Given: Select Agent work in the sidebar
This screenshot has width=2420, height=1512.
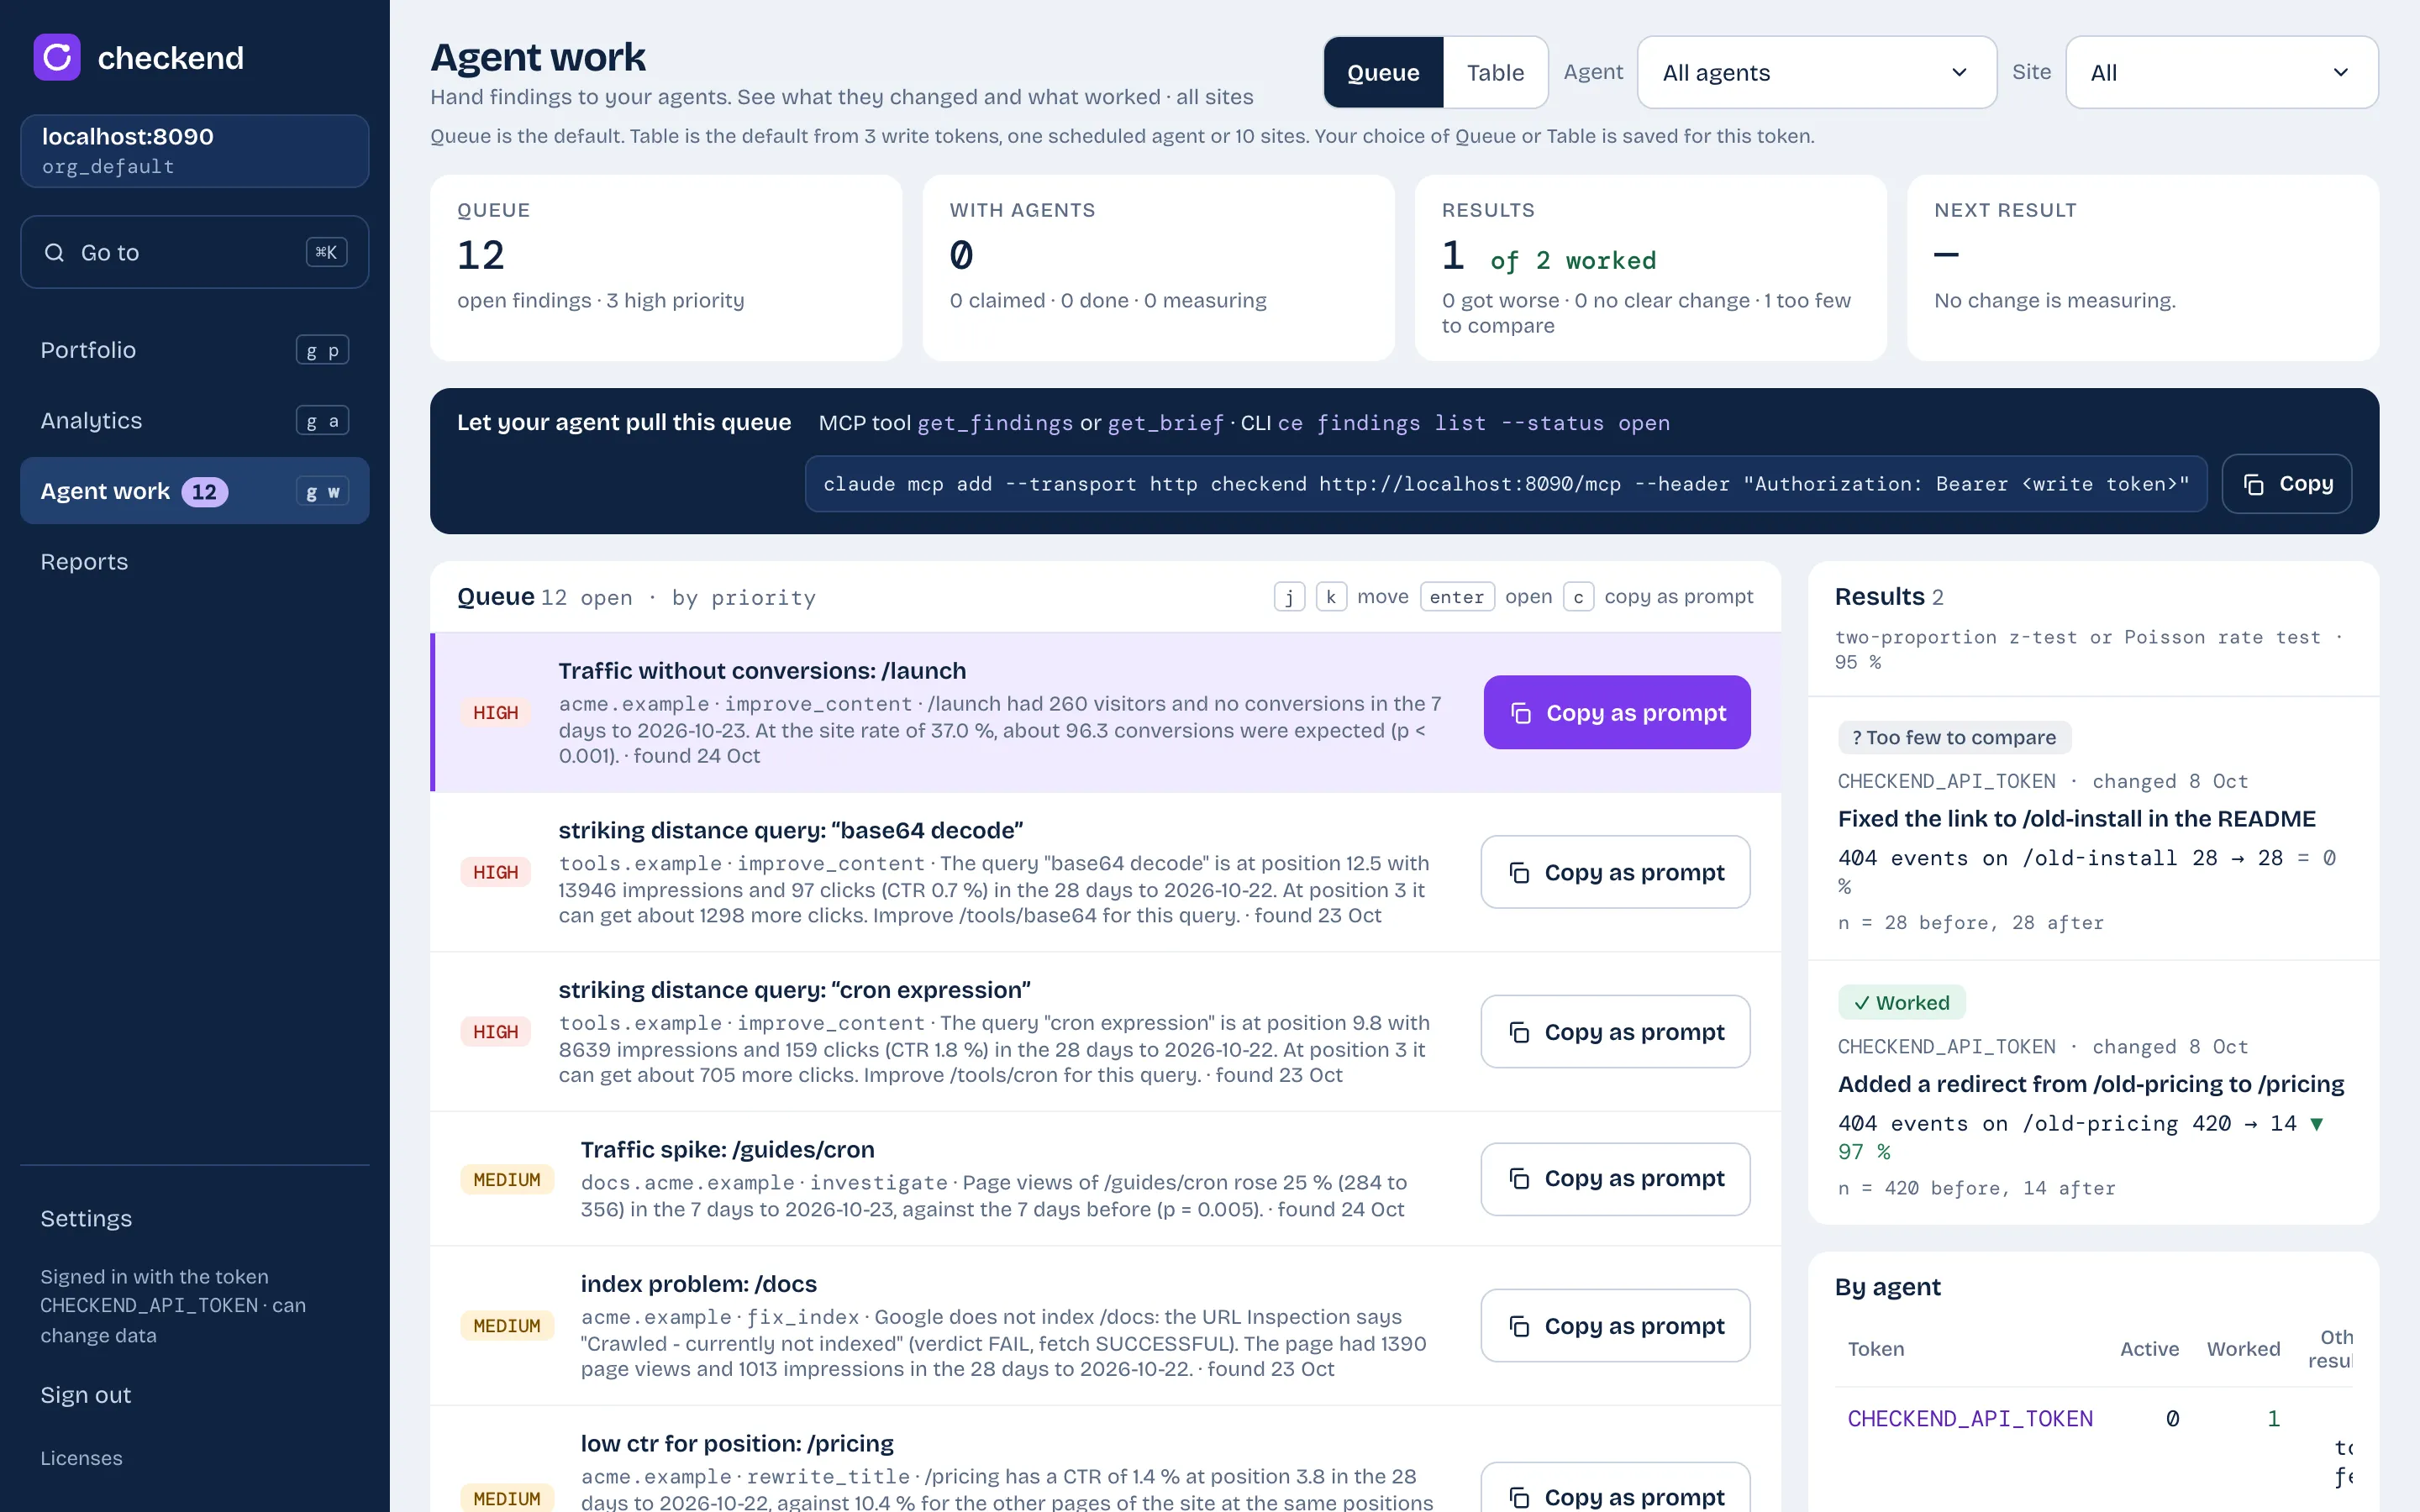Looking at the screenshot, I should [x=194, y=491].
